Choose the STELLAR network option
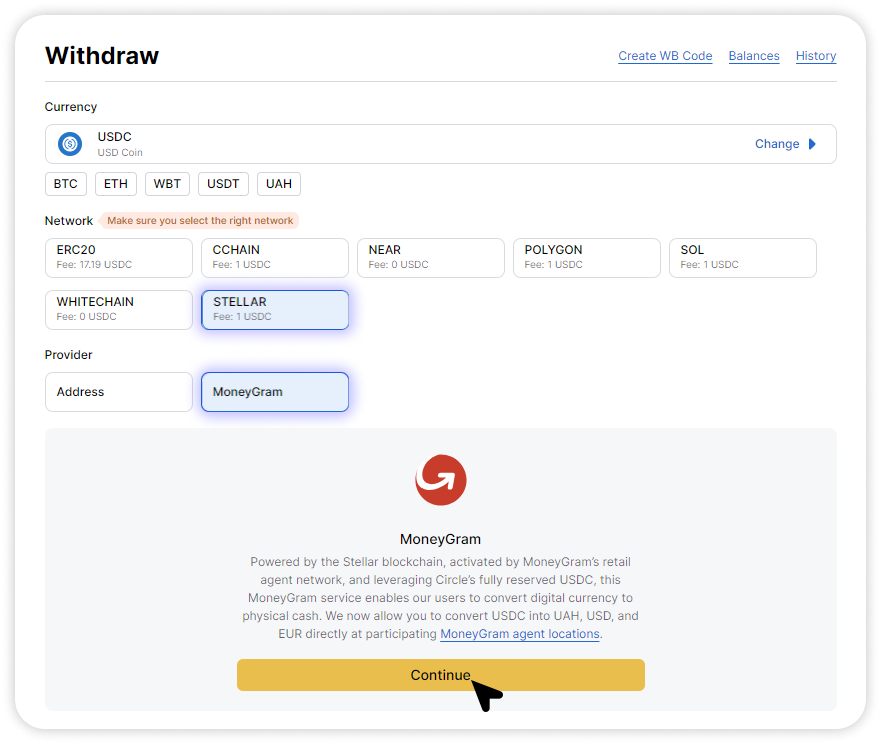 (275, 310)
